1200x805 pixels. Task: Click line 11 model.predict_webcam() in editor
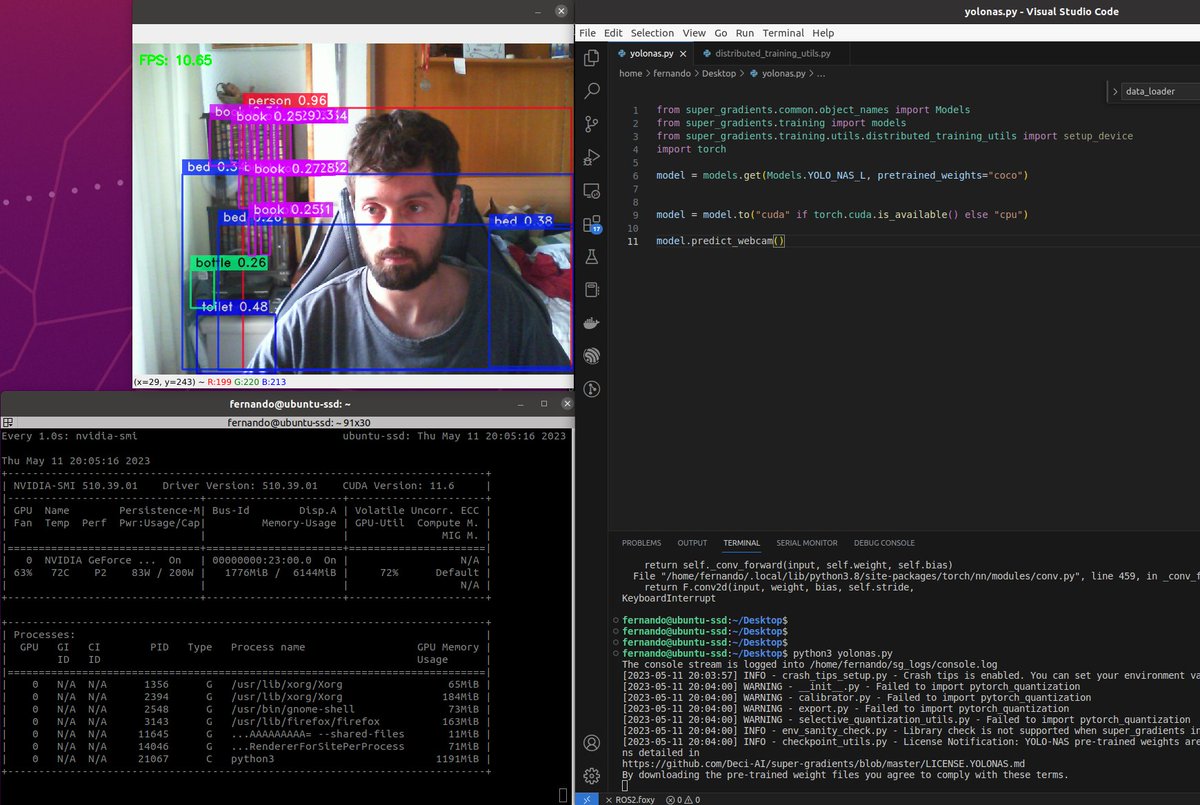721,241
